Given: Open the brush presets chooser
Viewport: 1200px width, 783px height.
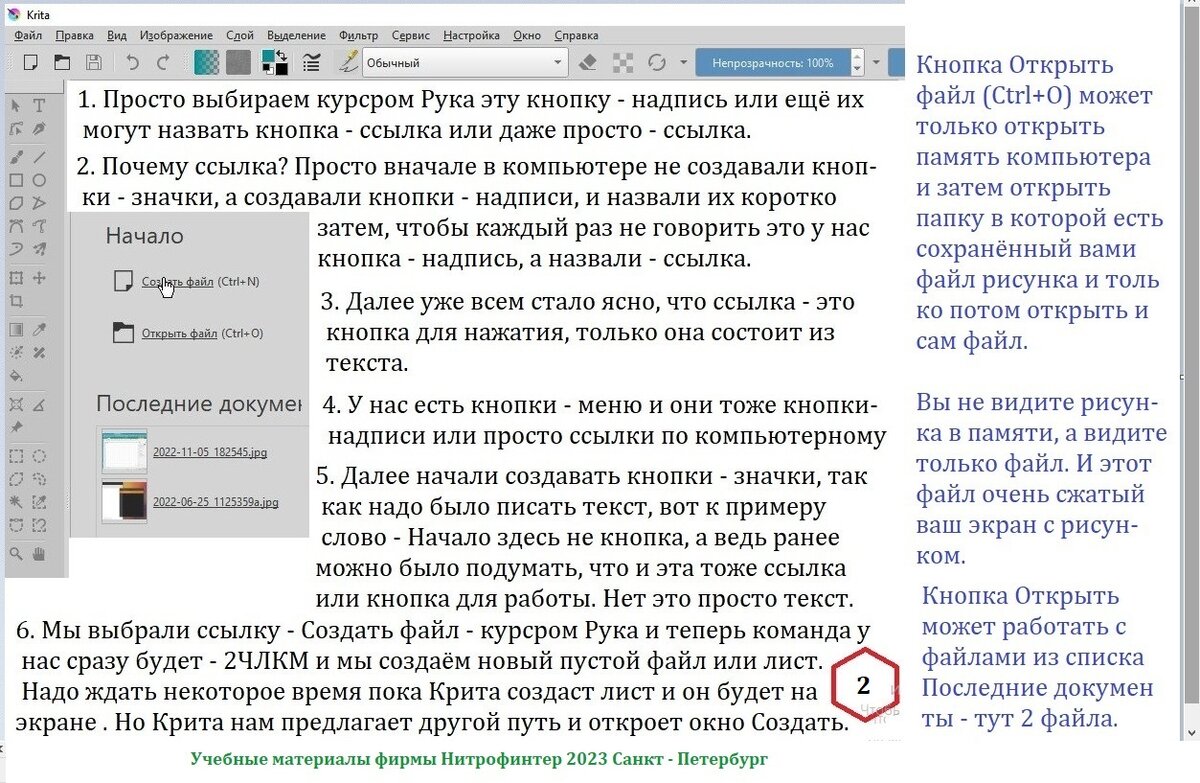Looking at the screenshot, I should click(x=349, y=62).
